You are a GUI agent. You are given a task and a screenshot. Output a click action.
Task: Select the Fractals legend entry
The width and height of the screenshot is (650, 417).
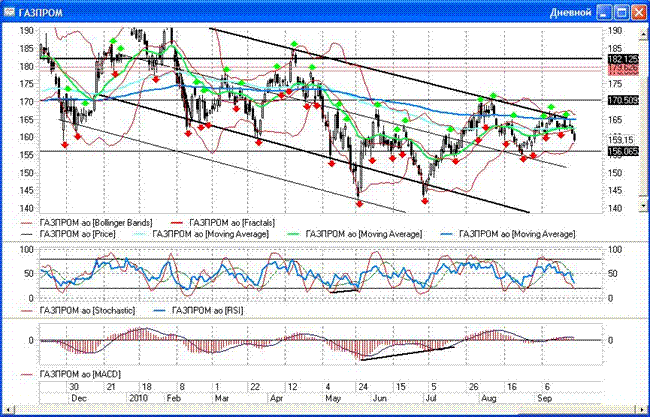click(x=222, y=223)
